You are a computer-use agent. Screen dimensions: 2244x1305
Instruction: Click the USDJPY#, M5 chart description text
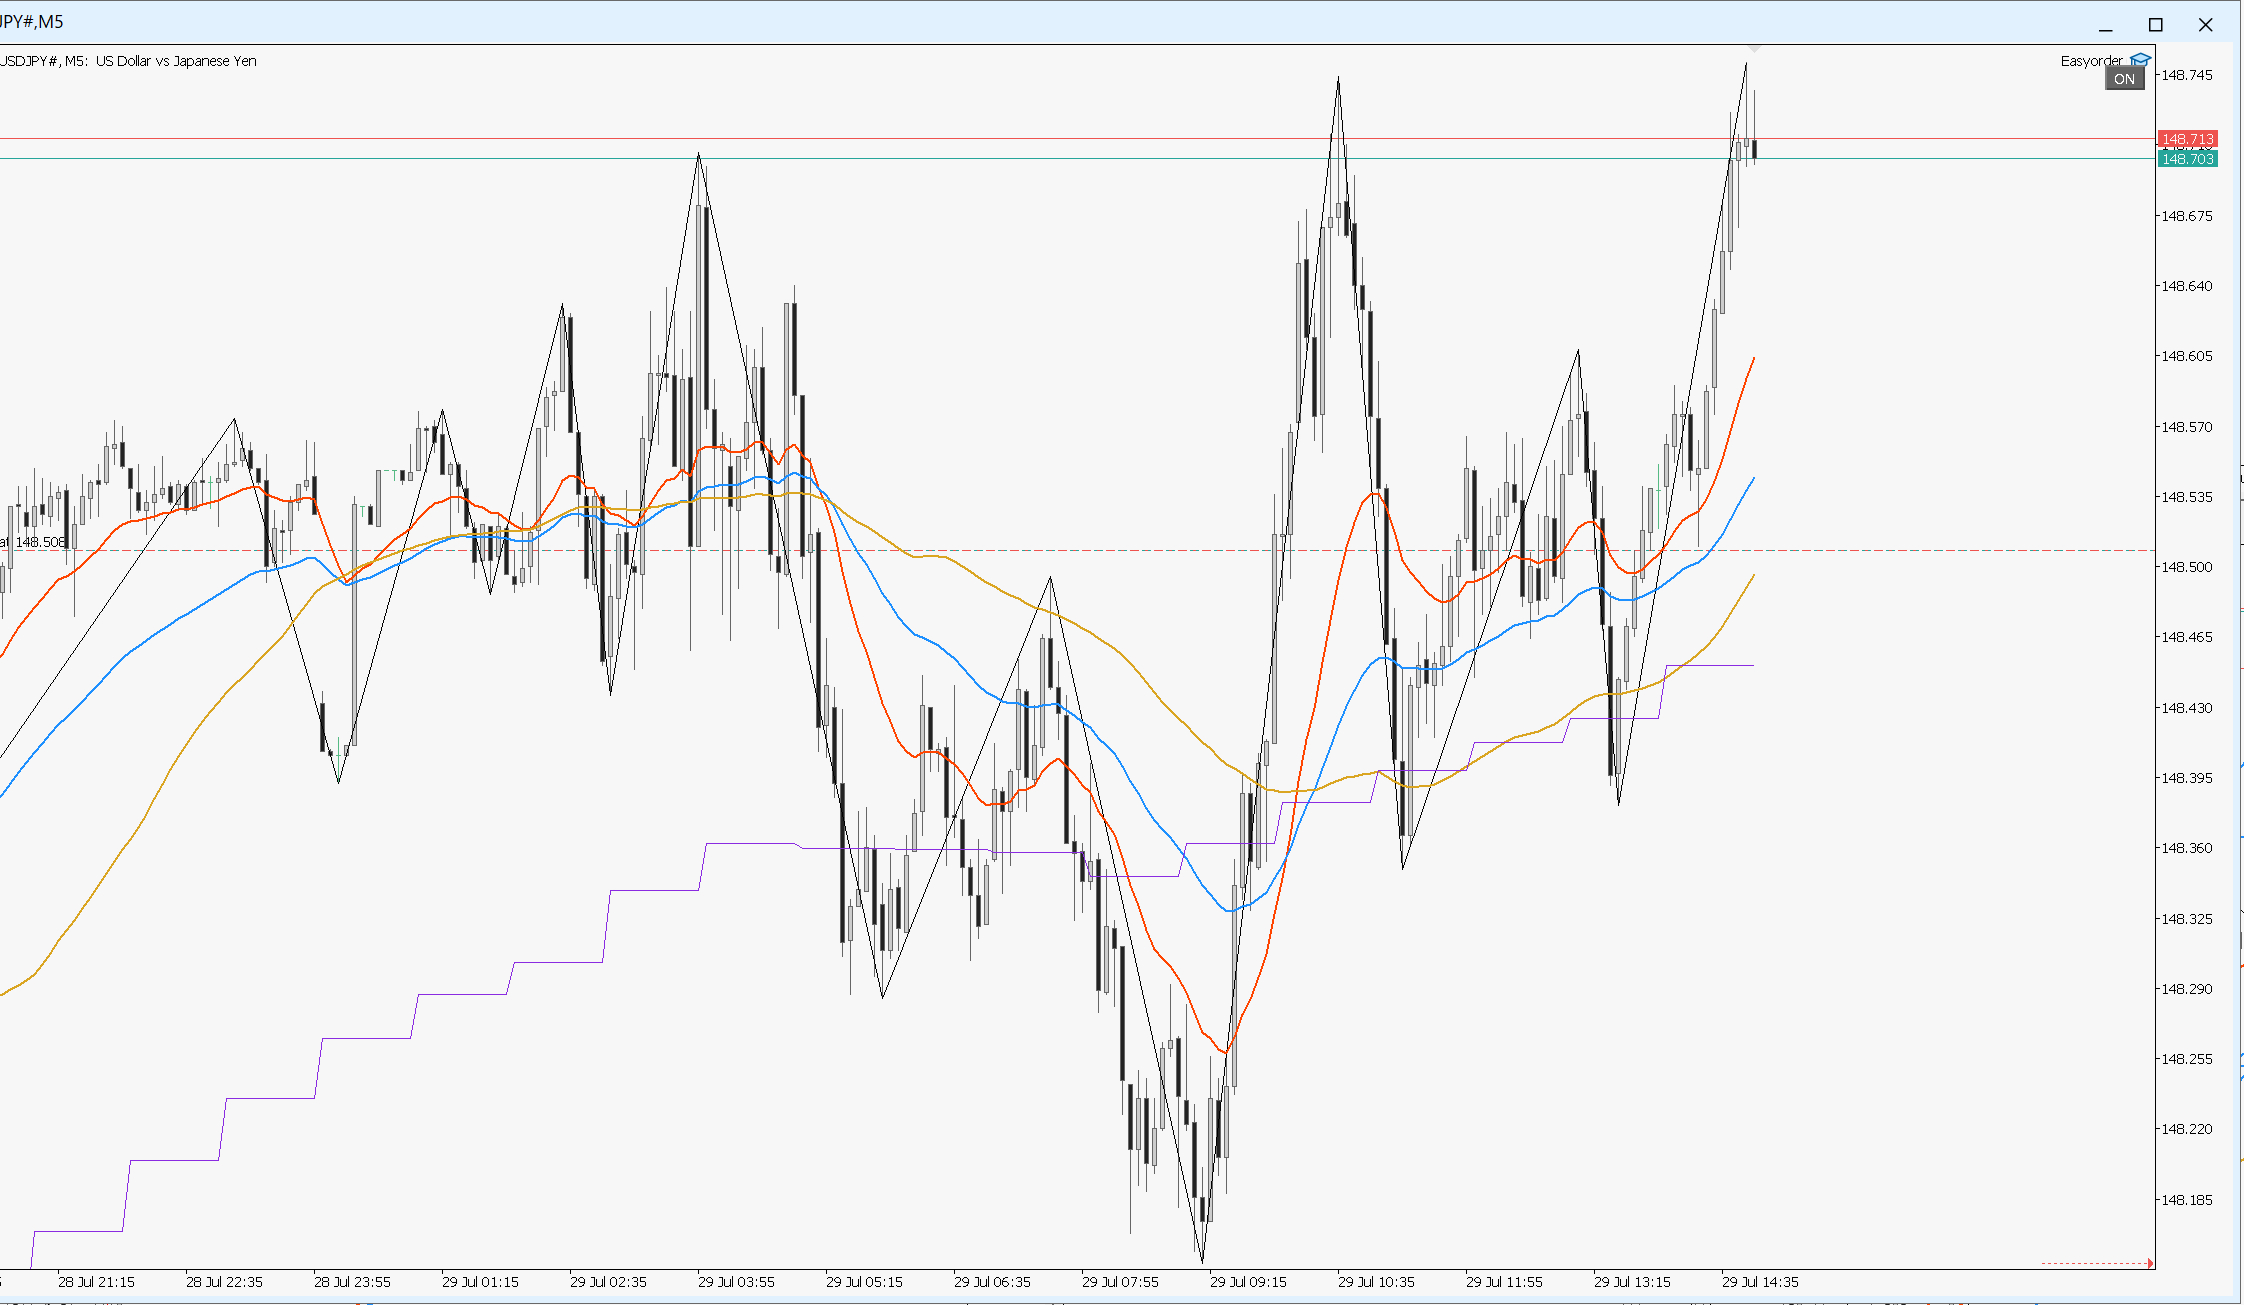tap(128, 61)
